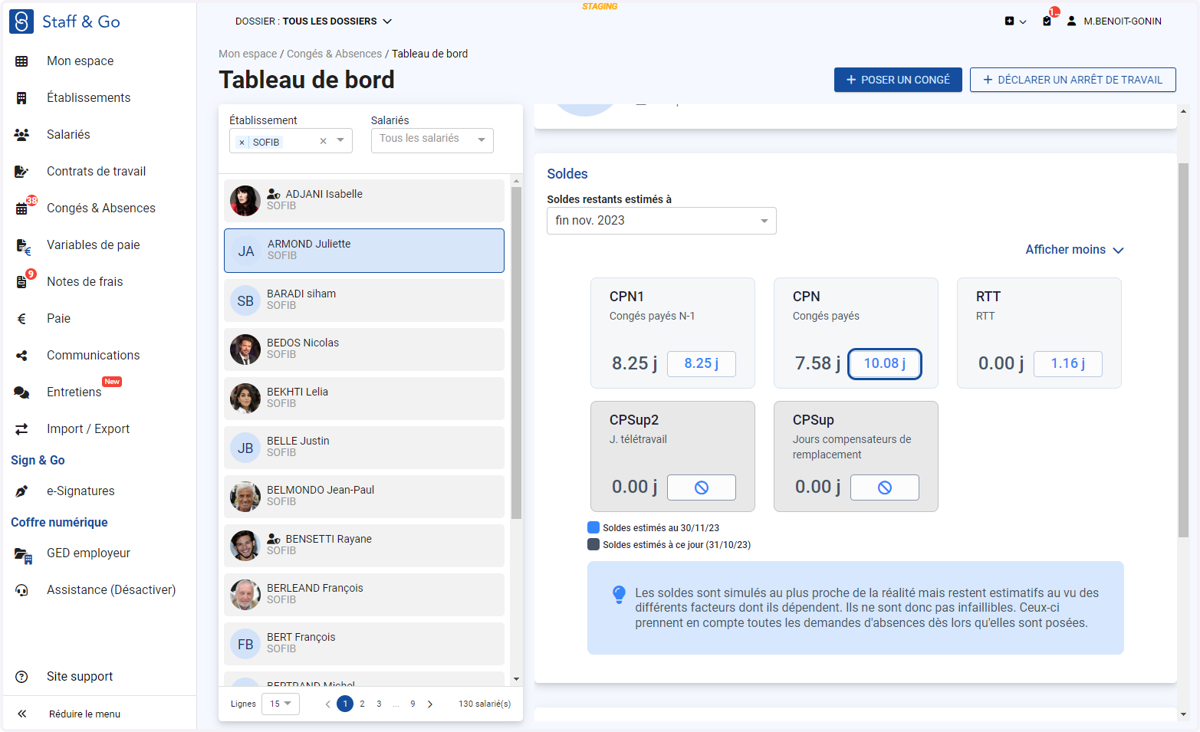This screenshot has height=732, width=1200.
Task: Open Mon espace from sidebar
Action: pyautogui.click(x=80, y=61)
